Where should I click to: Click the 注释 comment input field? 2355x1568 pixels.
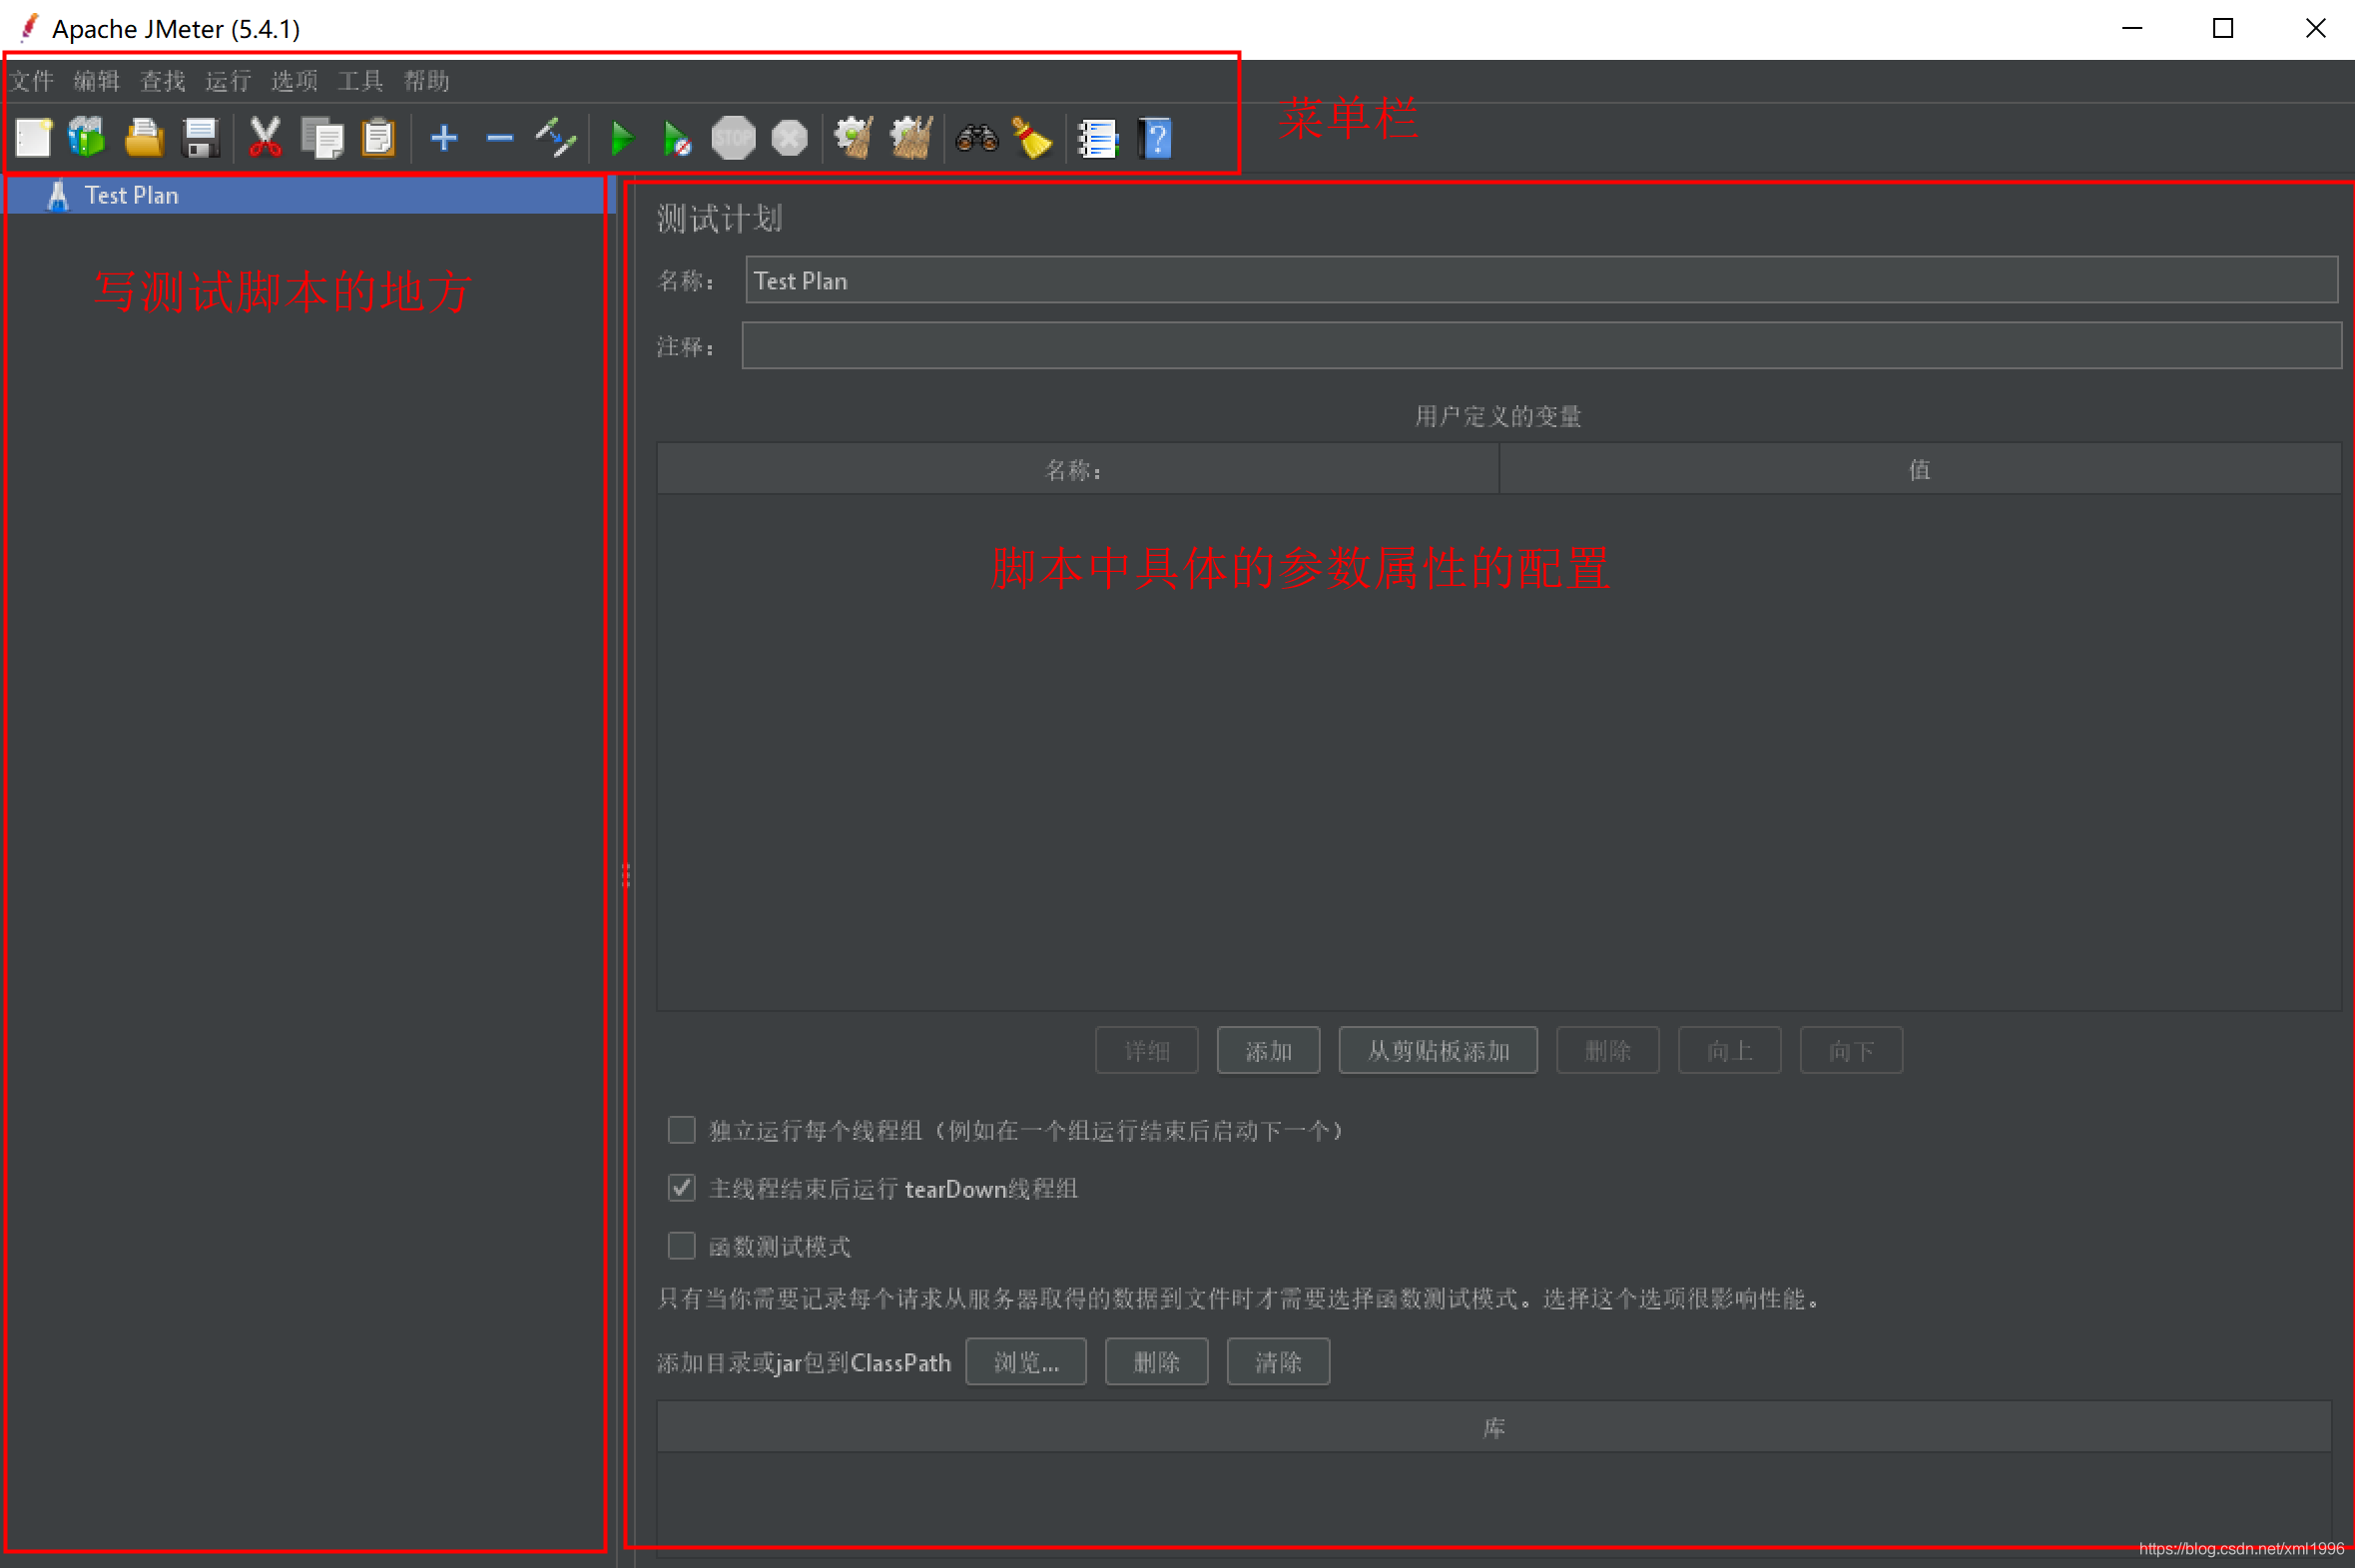(1540, 346)
